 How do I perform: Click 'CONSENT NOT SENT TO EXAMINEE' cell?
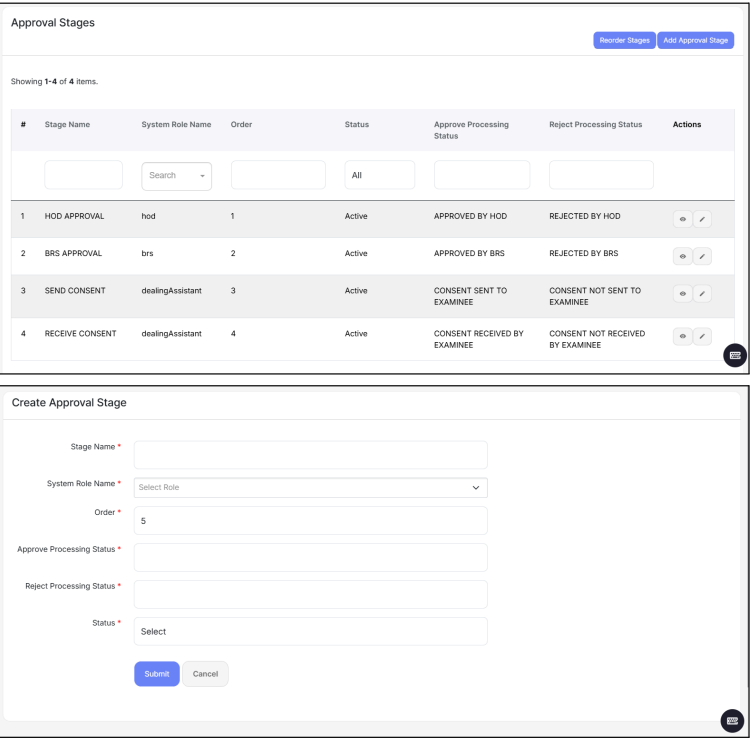coord(595,296)
